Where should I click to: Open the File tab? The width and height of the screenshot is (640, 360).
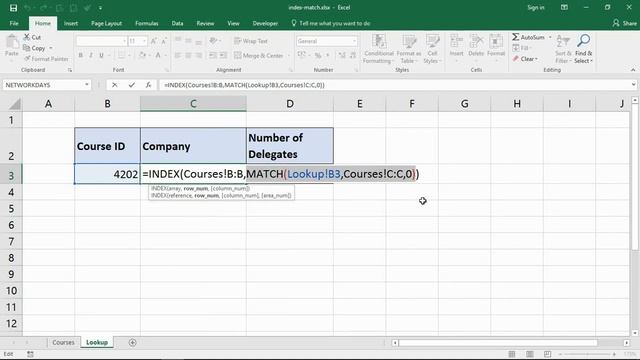14,23
